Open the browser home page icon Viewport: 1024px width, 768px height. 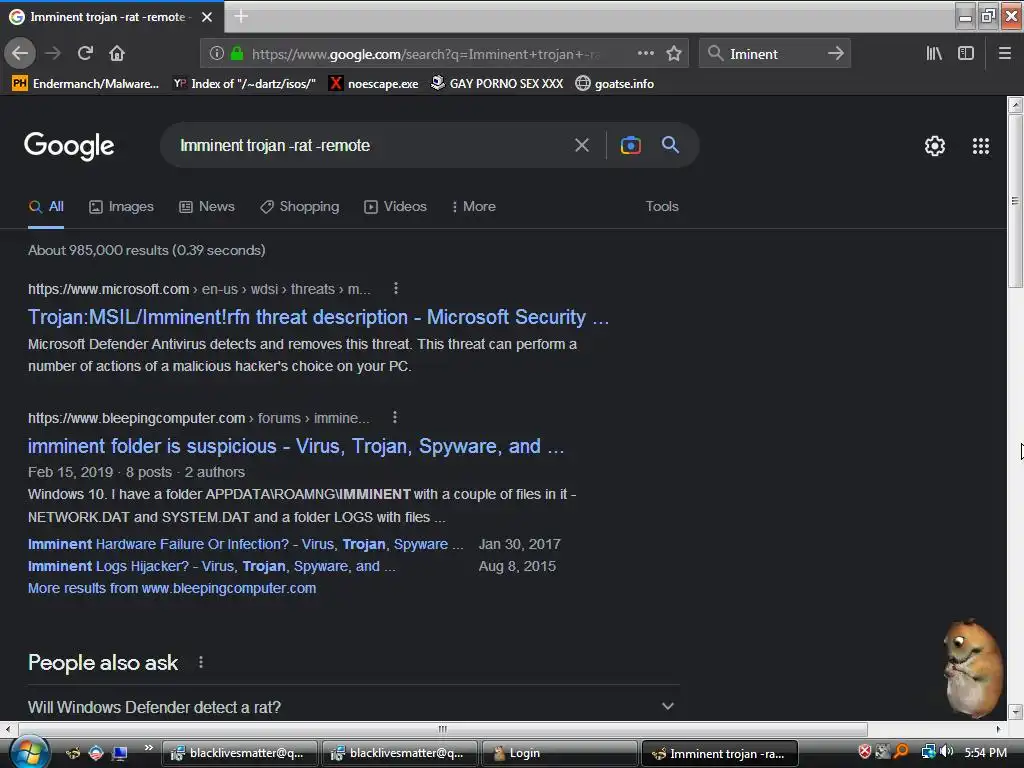(117, 54)
